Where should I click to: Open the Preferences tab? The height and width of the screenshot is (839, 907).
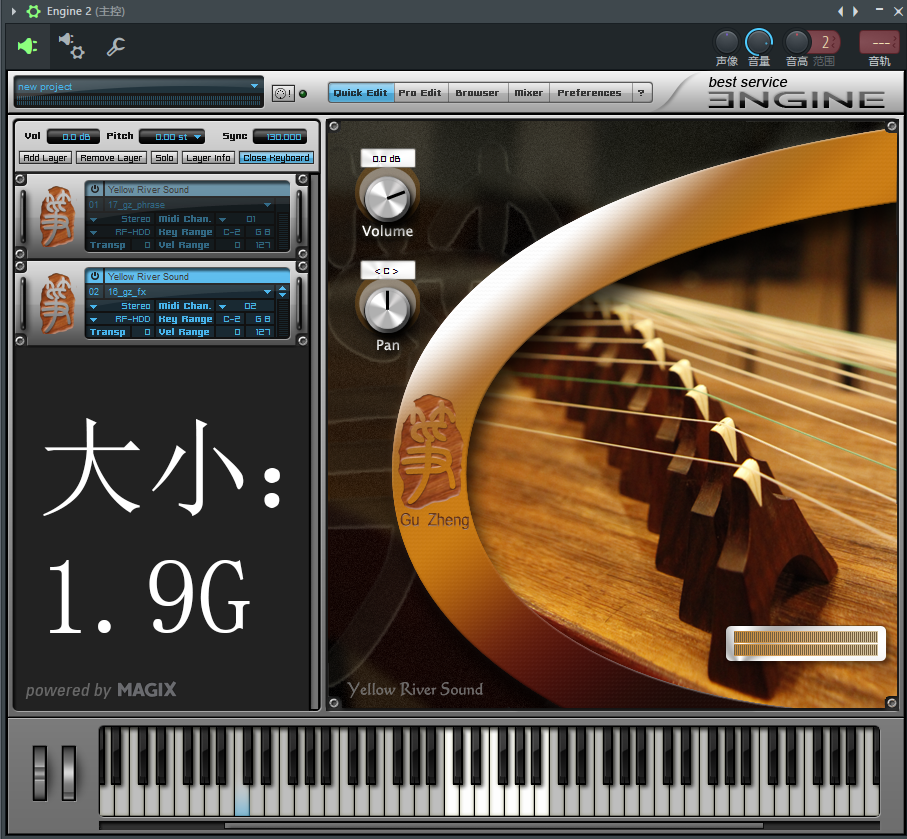click(589, 93)
